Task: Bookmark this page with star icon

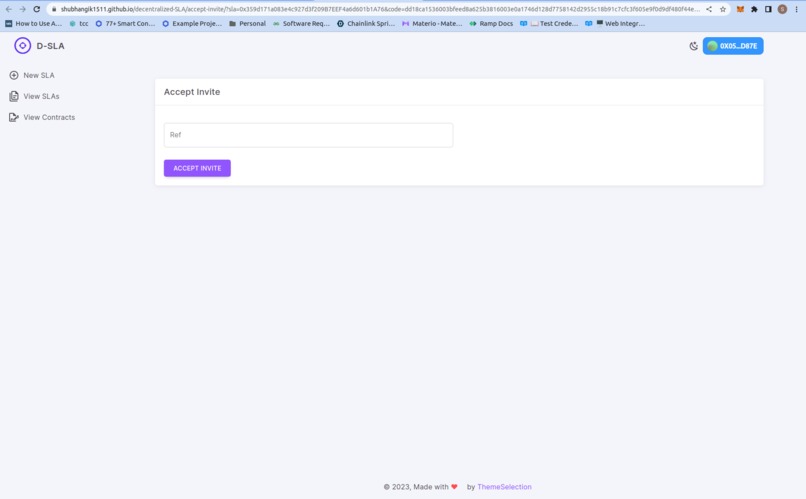Action: tap(723, 9)
